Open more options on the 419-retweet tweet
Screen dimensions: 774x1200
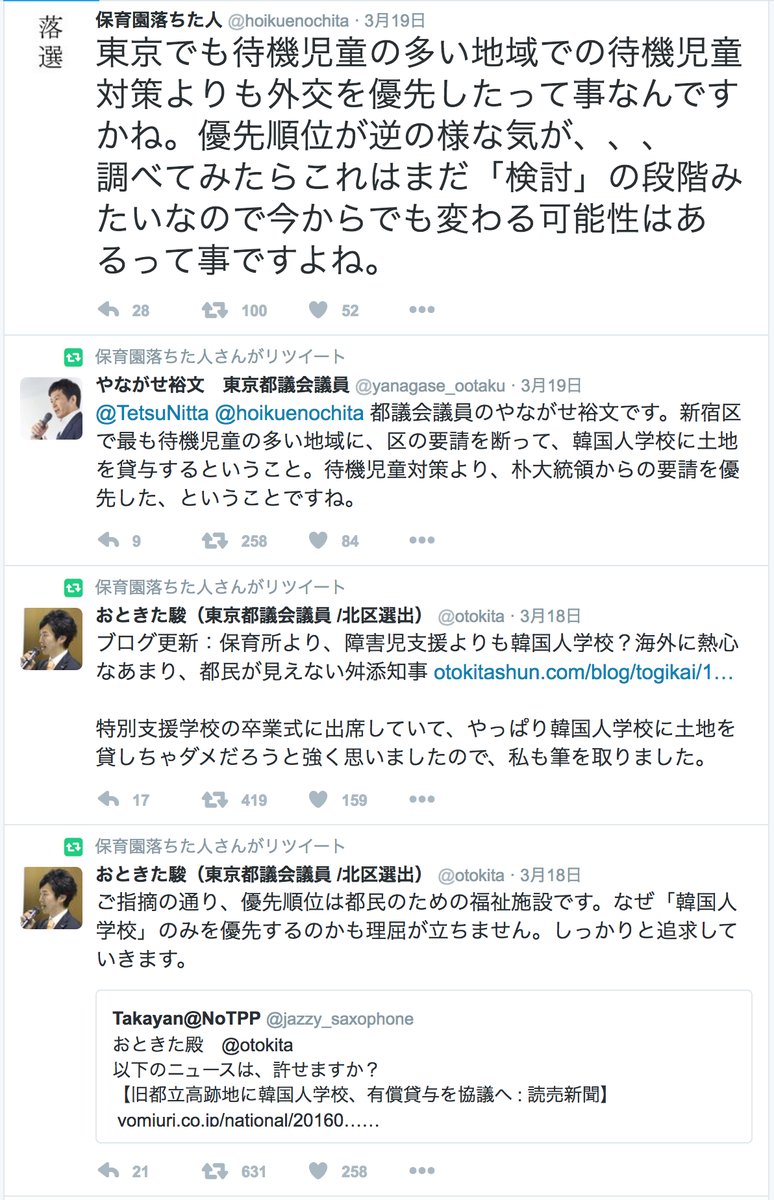(421, 799)
